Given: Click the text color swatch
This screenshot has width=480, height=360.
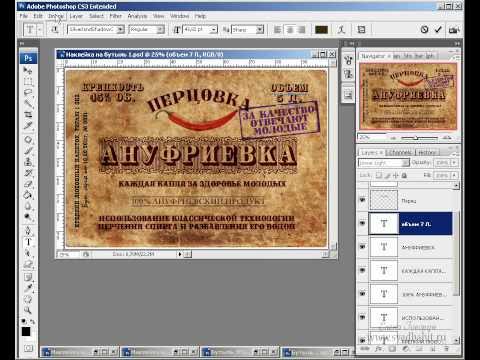Looking at the screenshot, I should point(321,30).
